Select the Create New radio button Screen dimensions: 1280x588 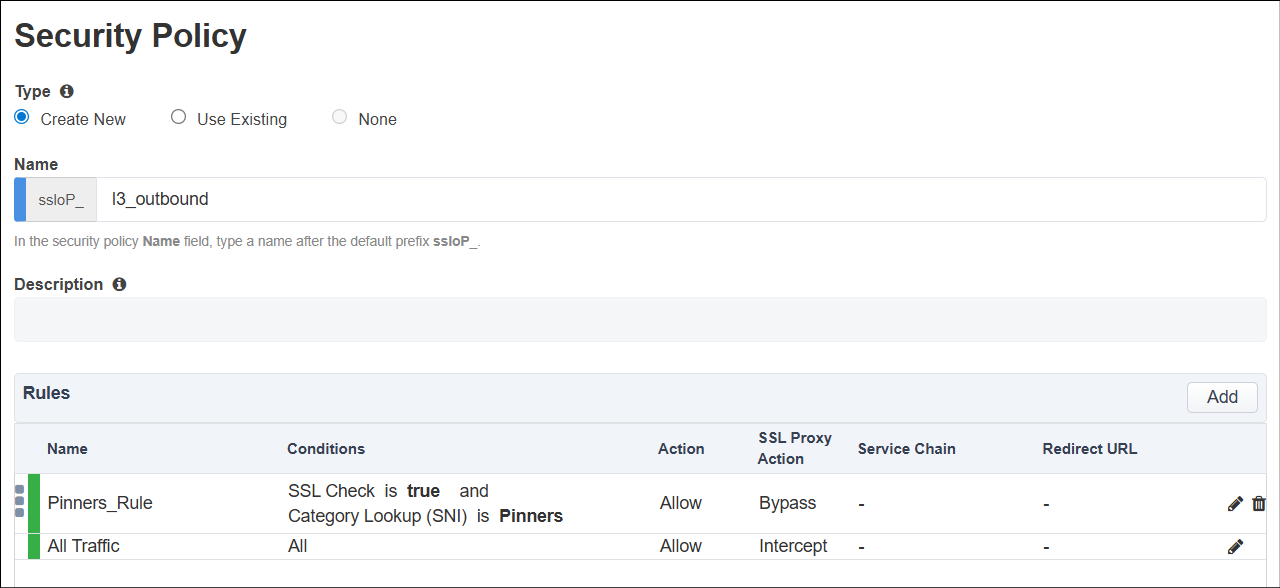coord(22,117)
